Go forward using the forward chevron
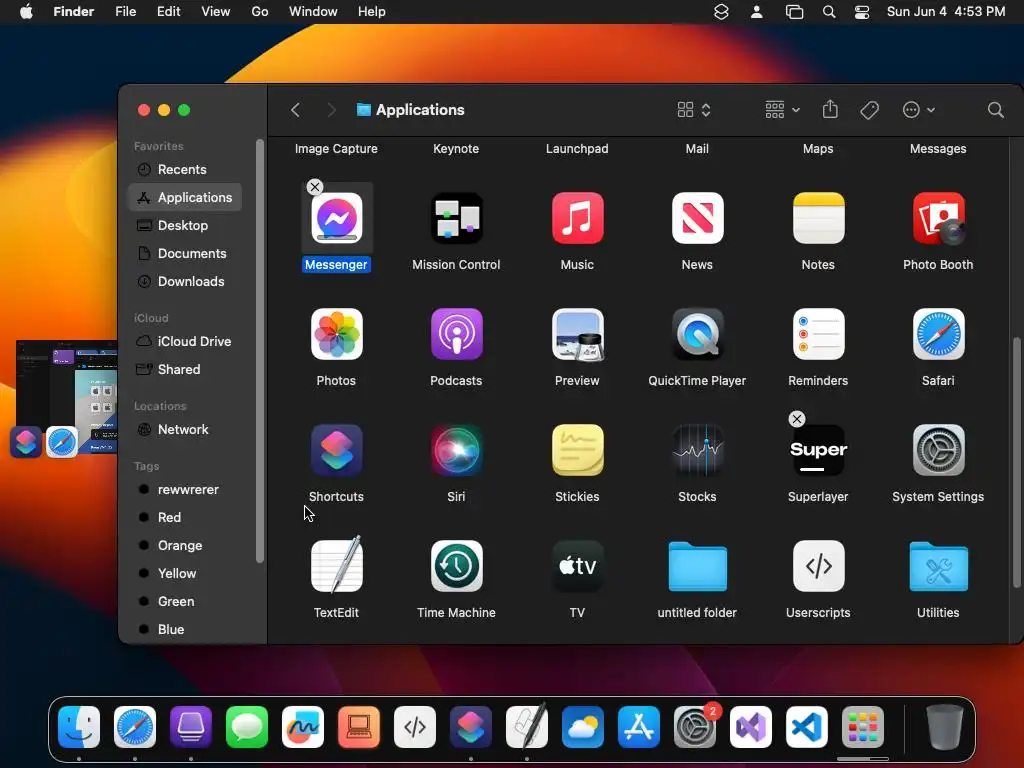This screenshot has height=768, width=1024. pyautogui.click(x=331, y=110)
